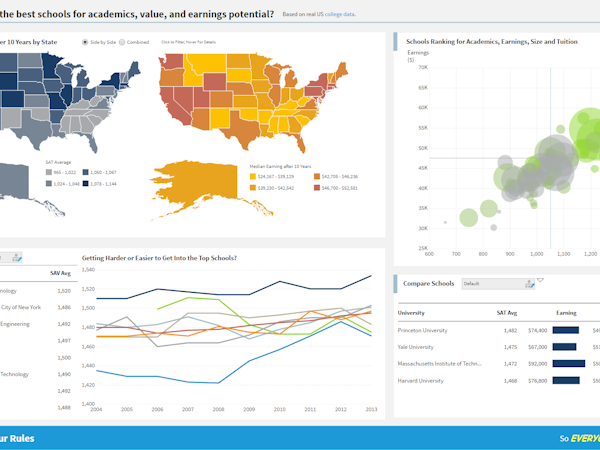The width and height of the screenshot is (600, 450).
Task: Open the college data link
Action: (339, 14)
